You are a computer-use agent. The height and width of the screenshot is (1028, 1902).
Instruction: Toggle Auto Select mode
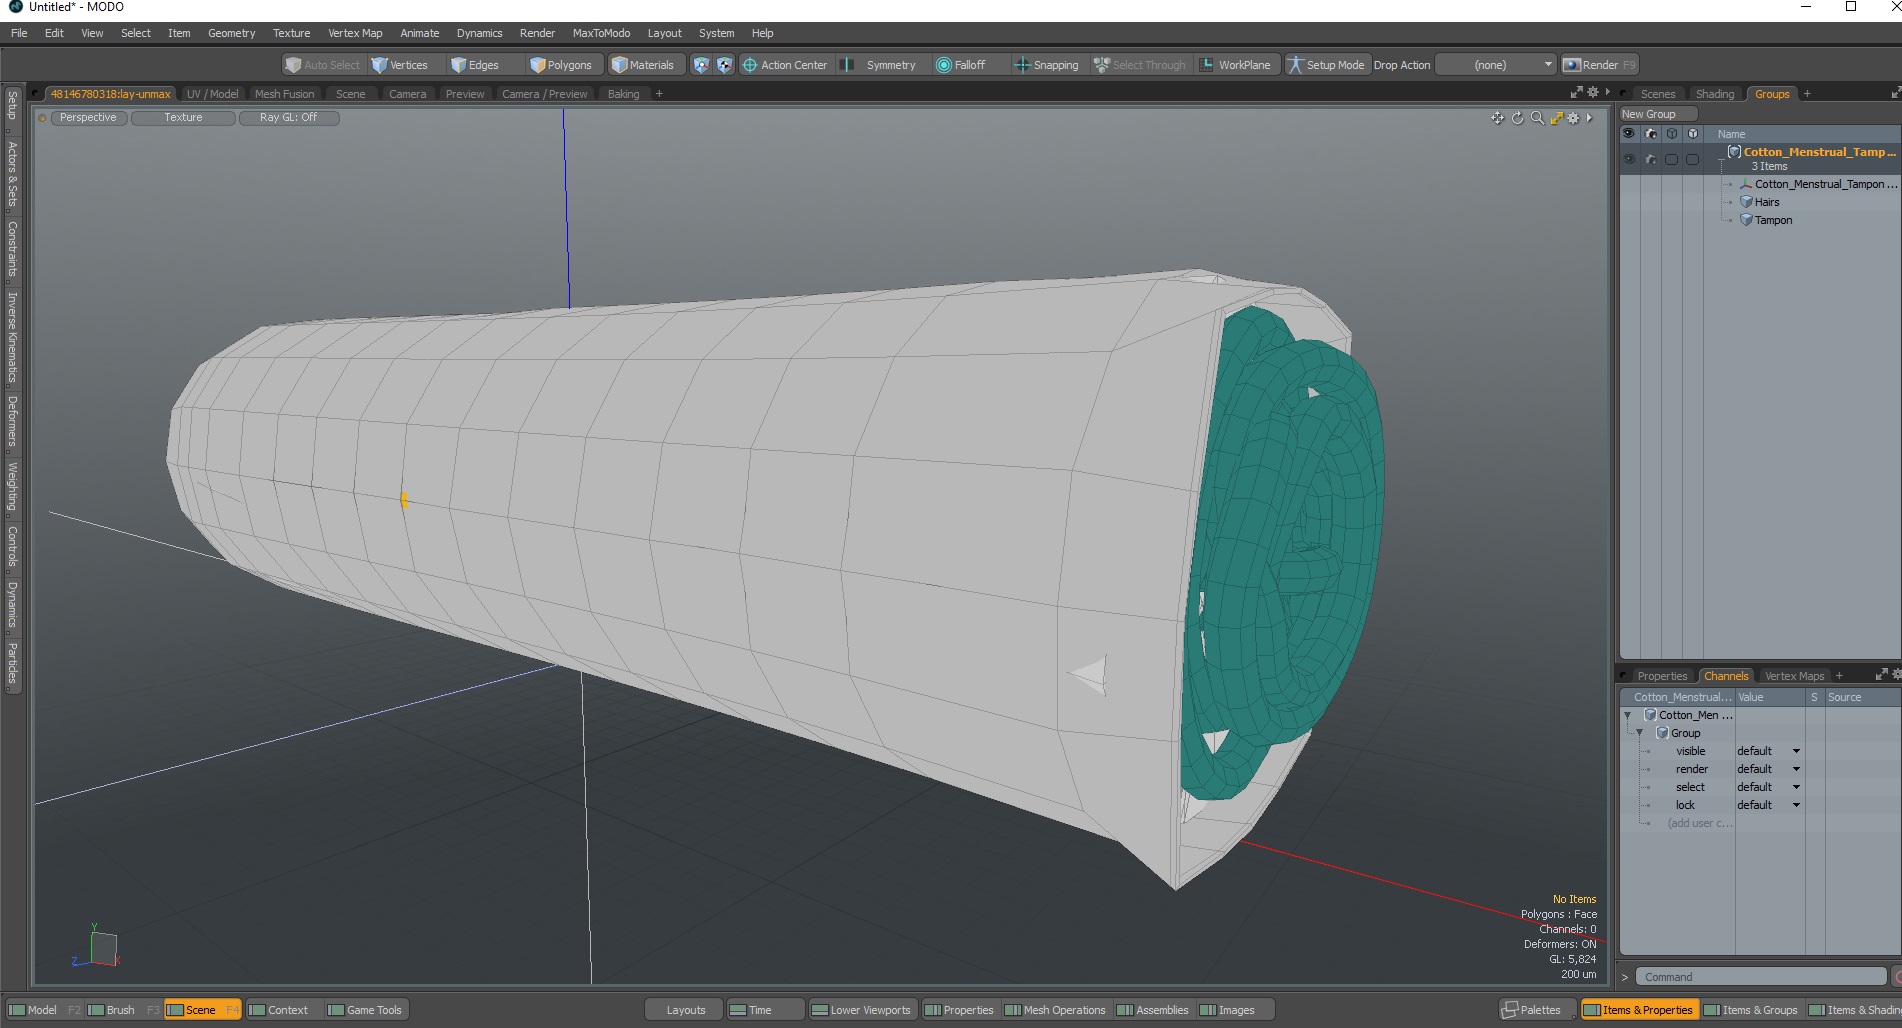coord(322,65)
